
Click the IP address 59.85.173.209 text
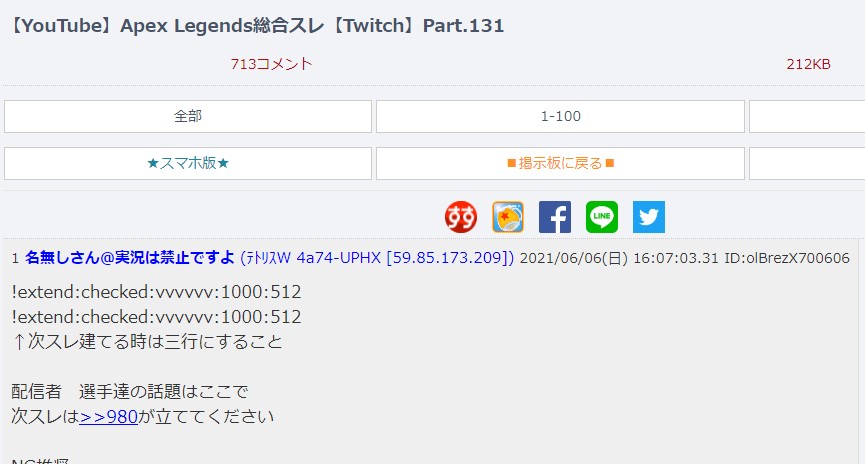[x=448, y=258]
